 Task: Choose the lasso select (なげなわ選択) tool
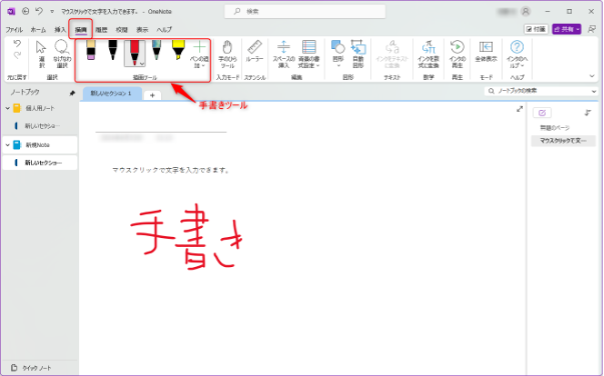coord(62,54)
